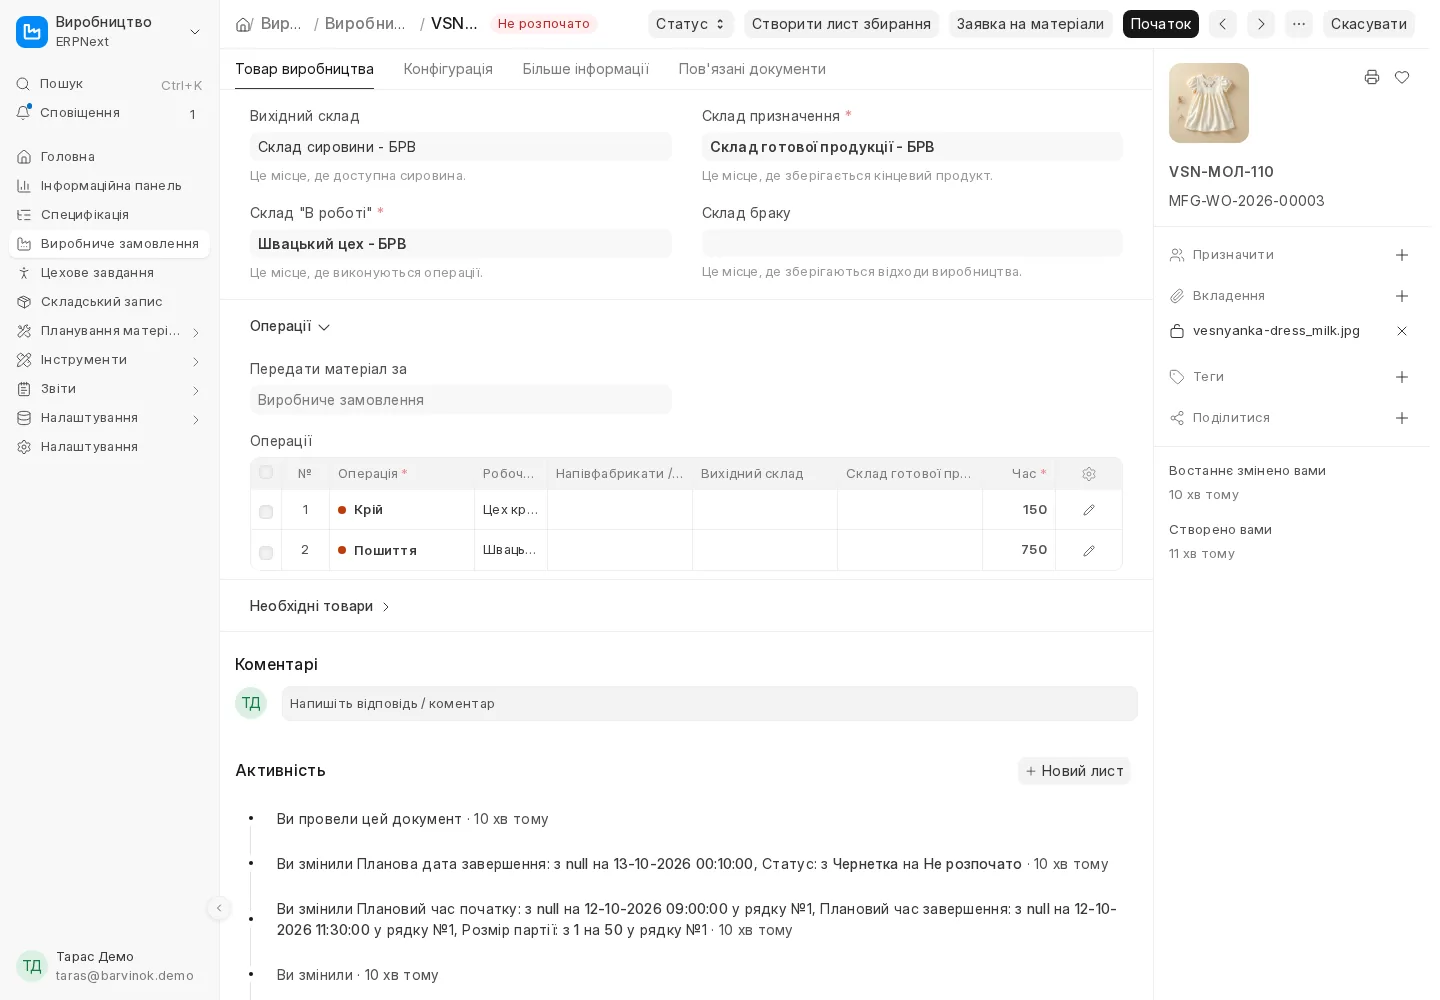The image size is (1440, 1000).
Task: Open Сповіщення notifications in sidebar
Action: (x=109, y=113)
